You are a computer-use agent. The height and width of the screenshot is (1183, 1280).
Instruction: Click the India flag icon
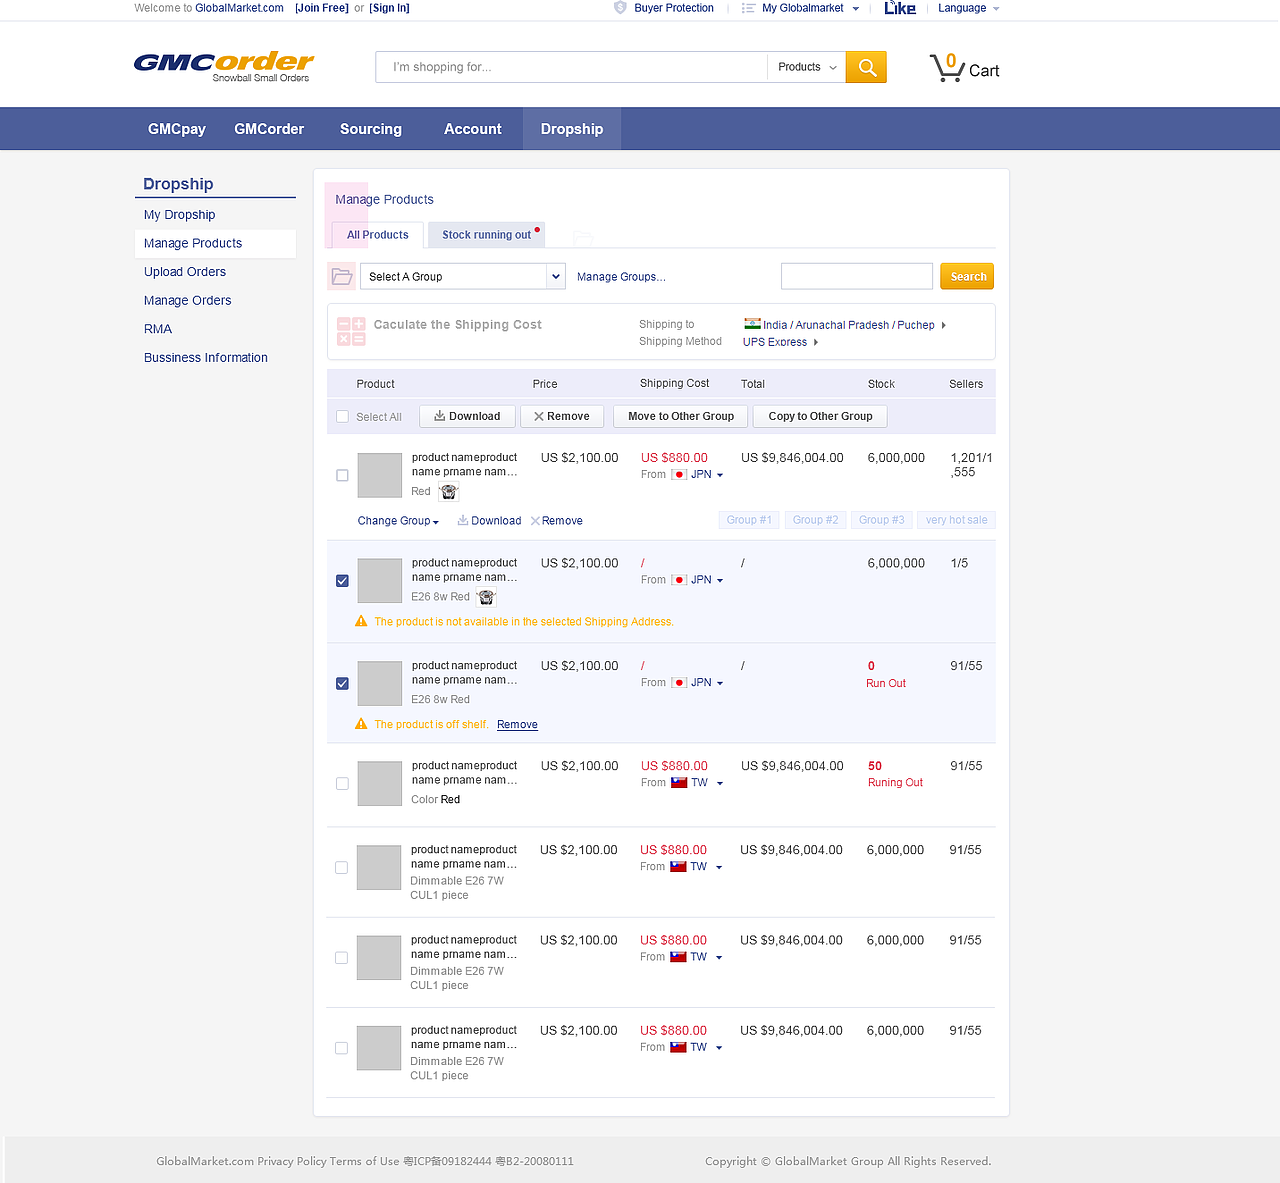click(752, 324)
